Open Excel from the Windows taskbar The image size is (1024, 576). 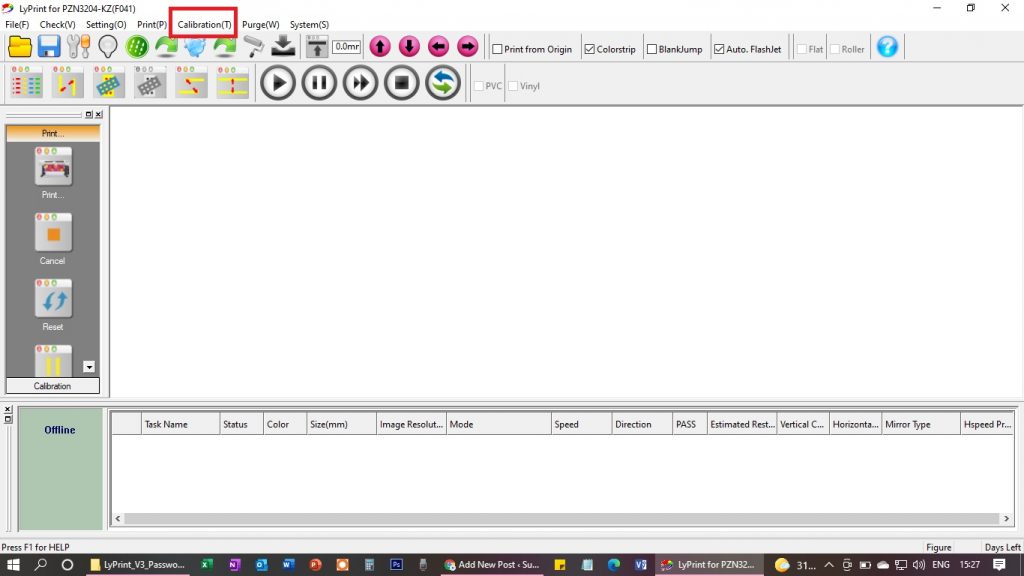tap(207, 565)
